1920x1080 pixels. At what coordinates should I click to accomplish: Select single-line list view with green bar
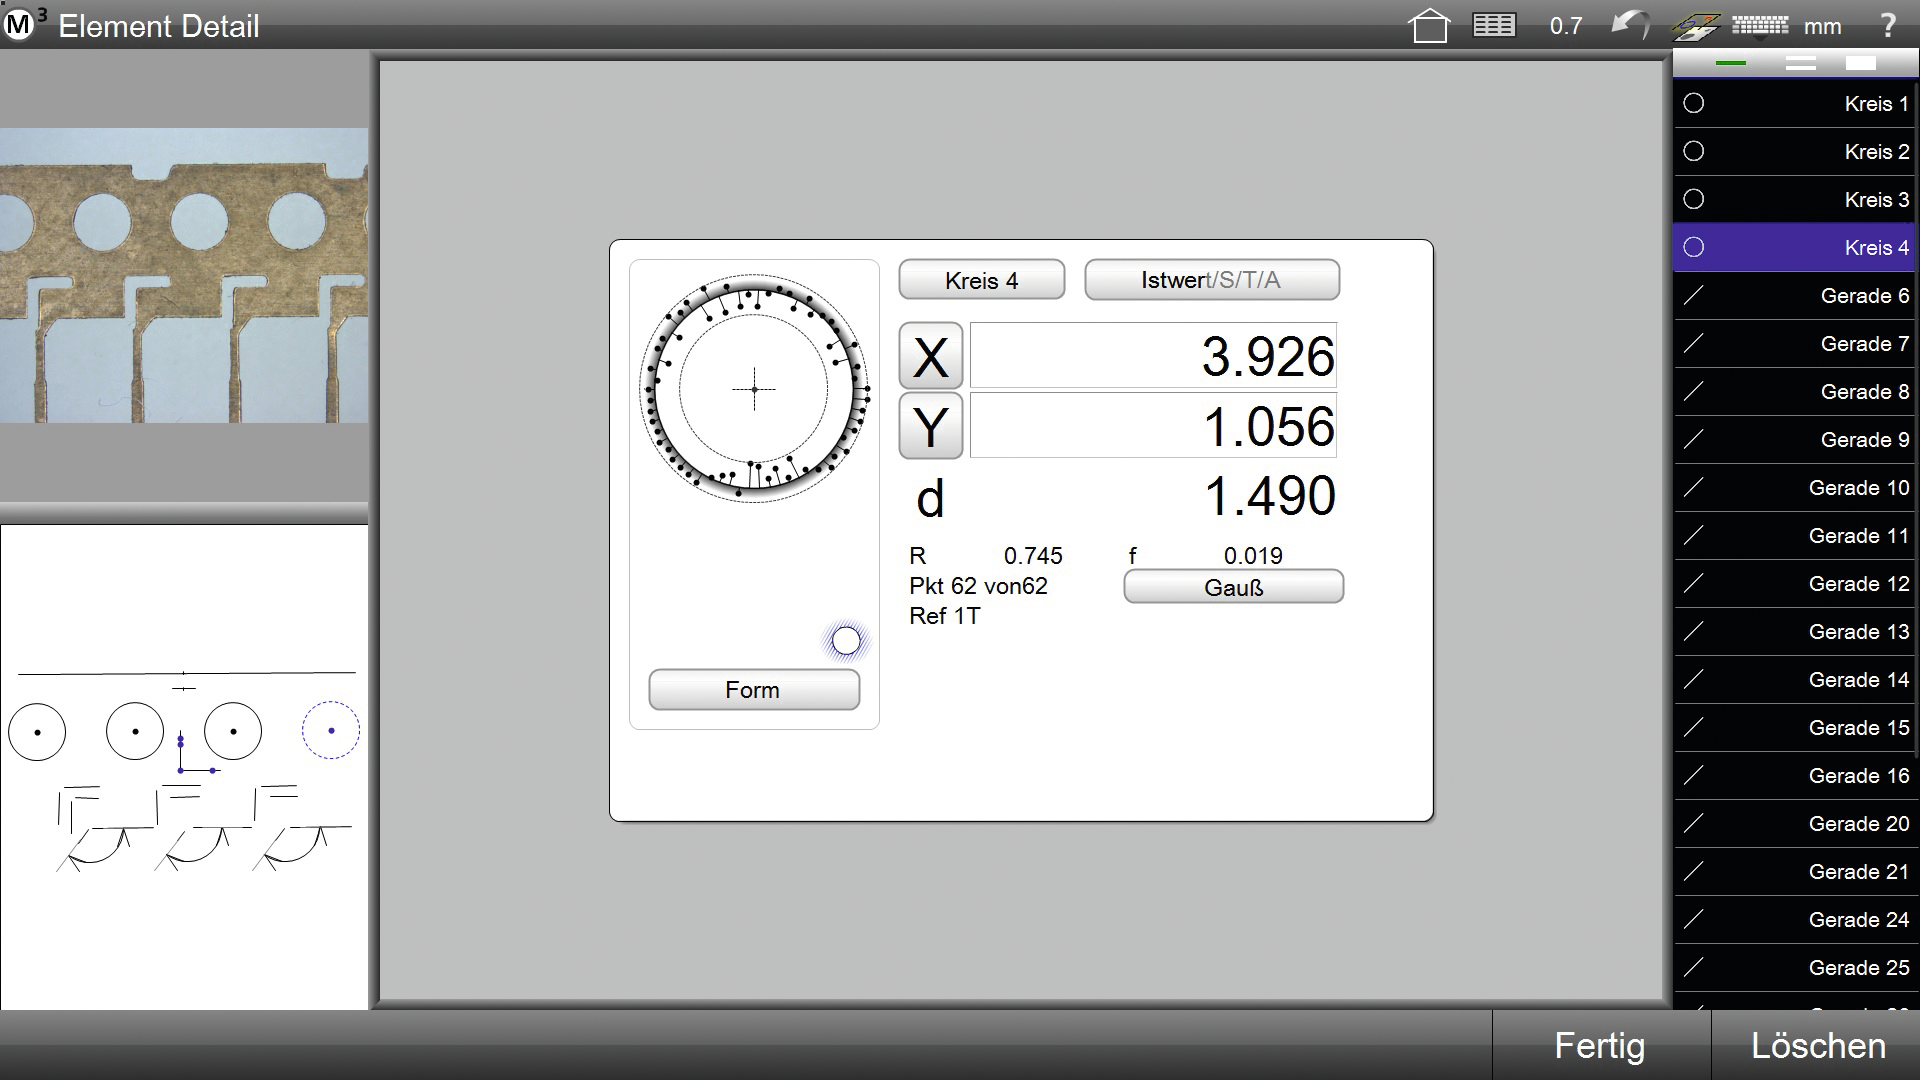coord(1730,63)
